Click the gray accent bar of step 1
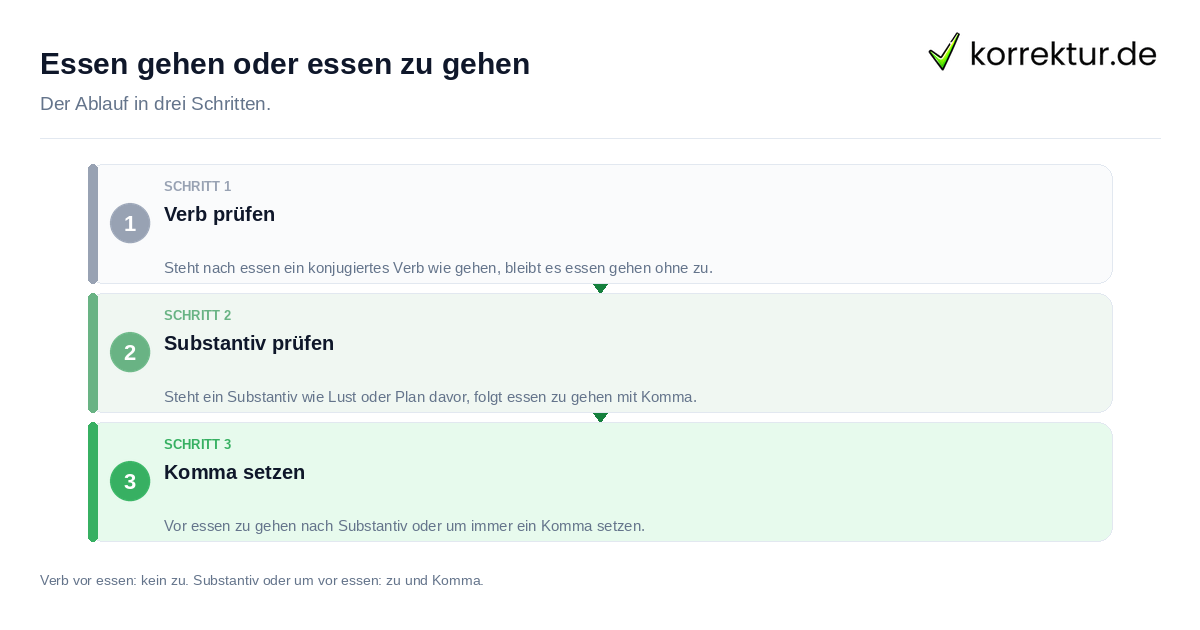The width and height of the screenshot is (1200, 630). coord(93,224)
